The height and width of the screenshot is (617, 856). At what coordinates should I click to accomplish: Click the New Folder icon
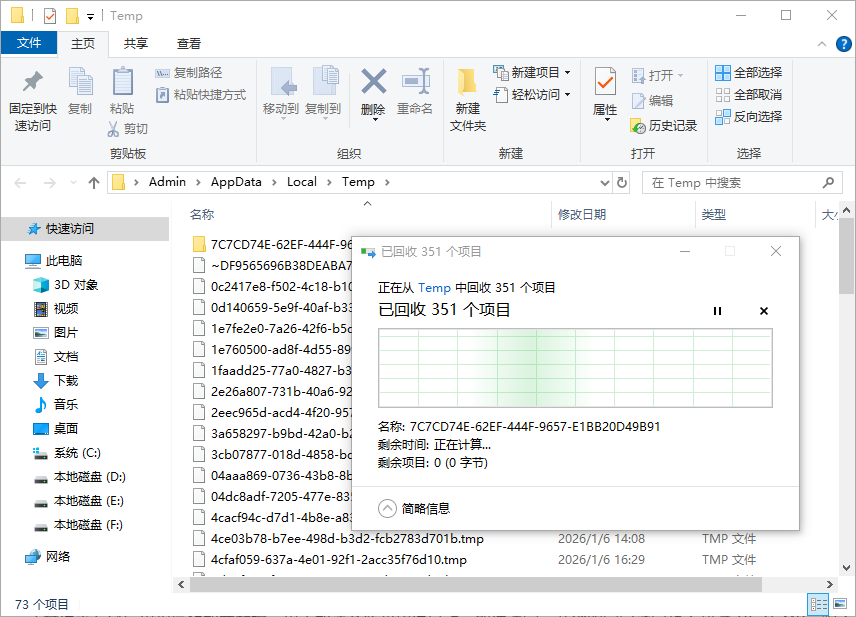(467, 84)
